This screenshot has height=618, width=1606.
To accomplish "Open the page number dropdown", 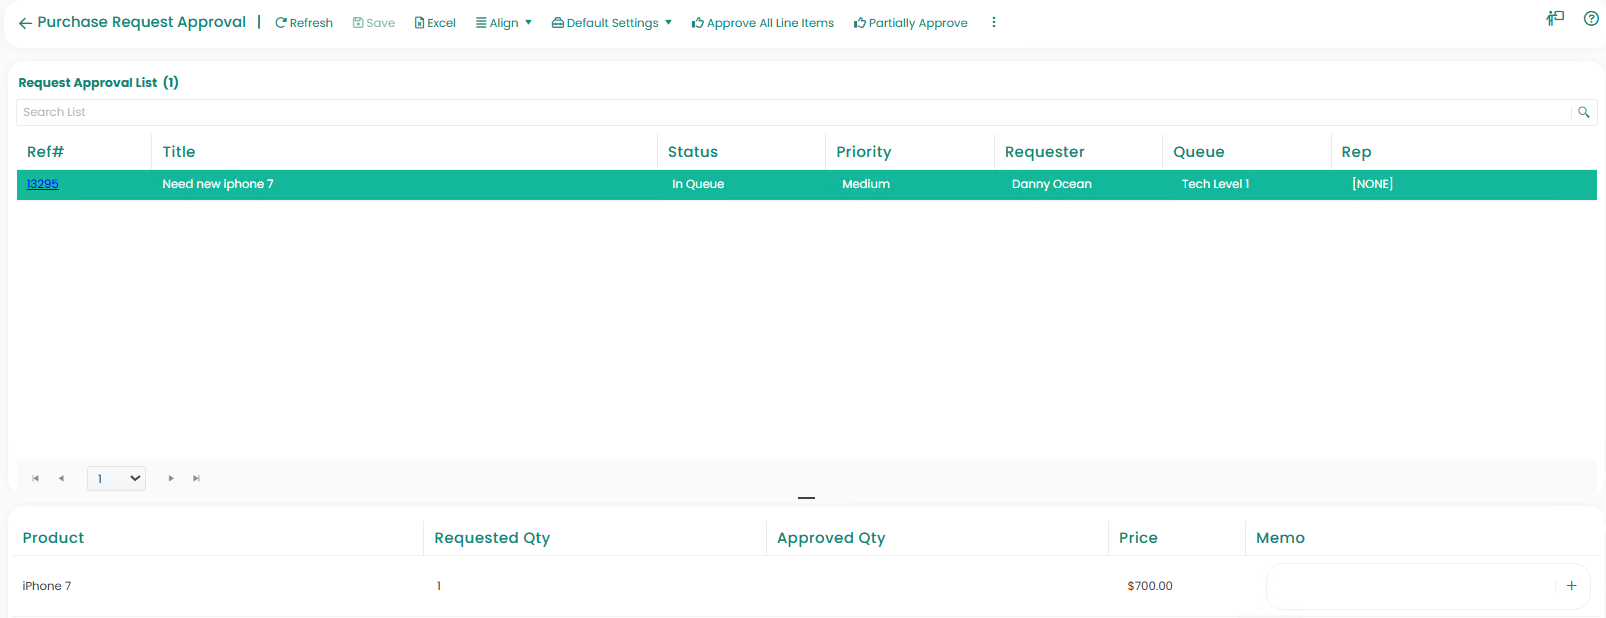I will [116, 479].
